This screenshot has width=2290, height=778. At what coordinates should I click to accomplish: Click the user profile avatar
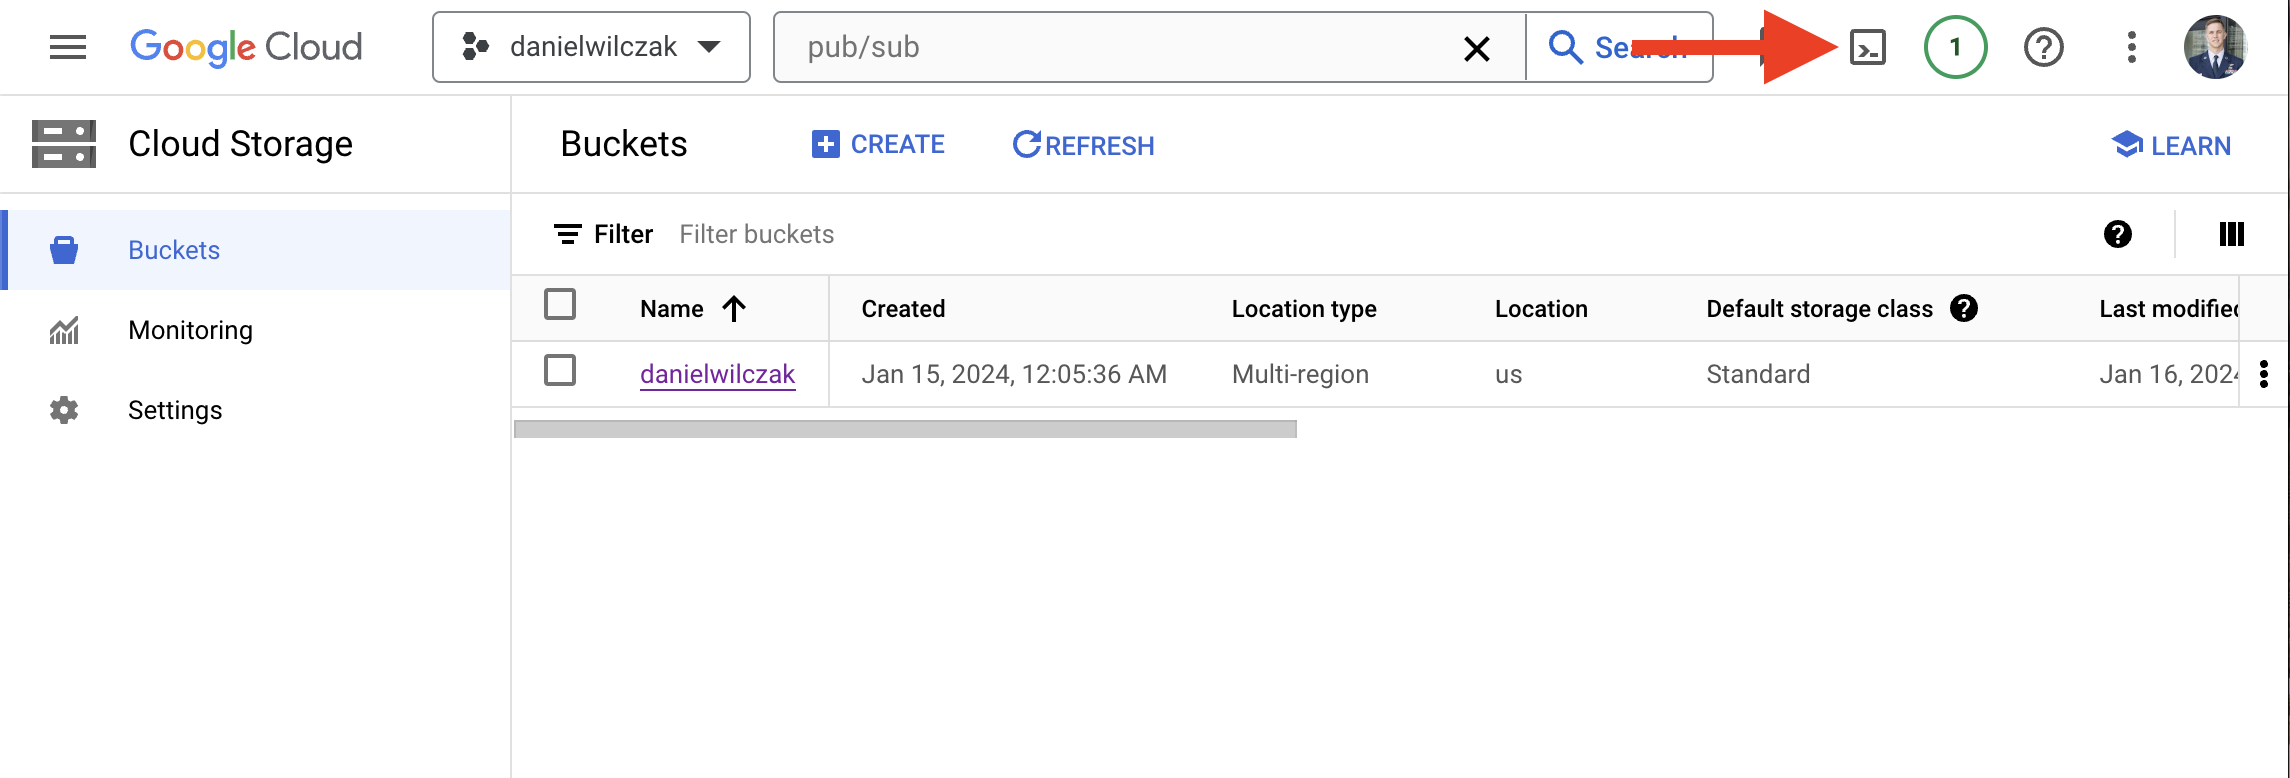pos(2215,47)
